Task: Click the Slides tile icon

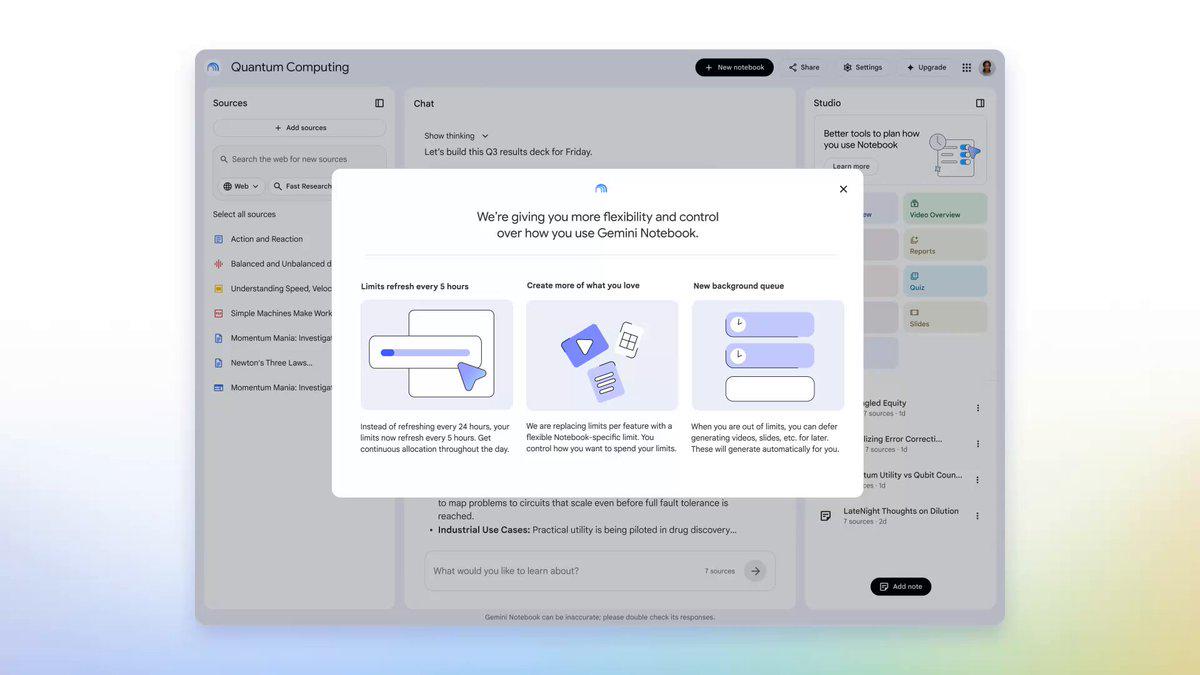Action: 914,312
